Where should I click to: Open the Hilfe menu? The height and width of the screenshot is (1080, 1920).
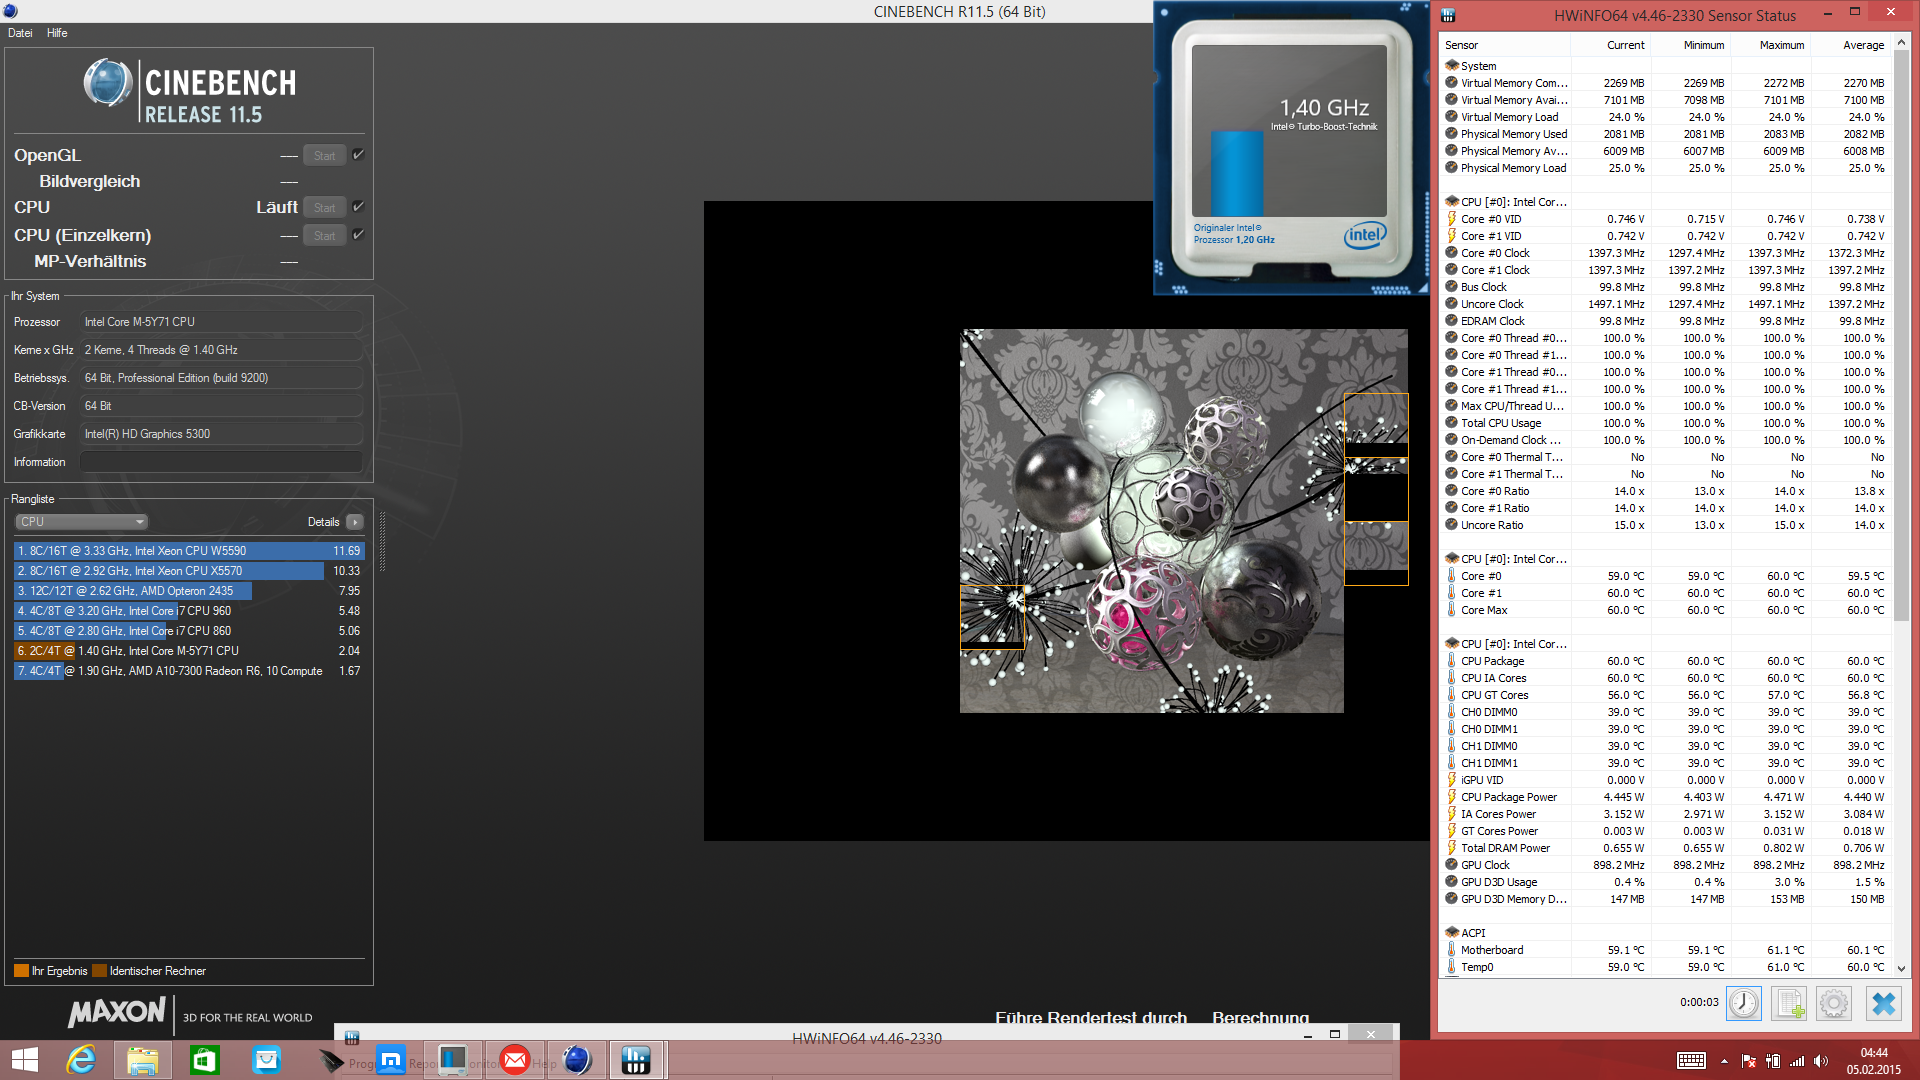click(x=57, y=33)
